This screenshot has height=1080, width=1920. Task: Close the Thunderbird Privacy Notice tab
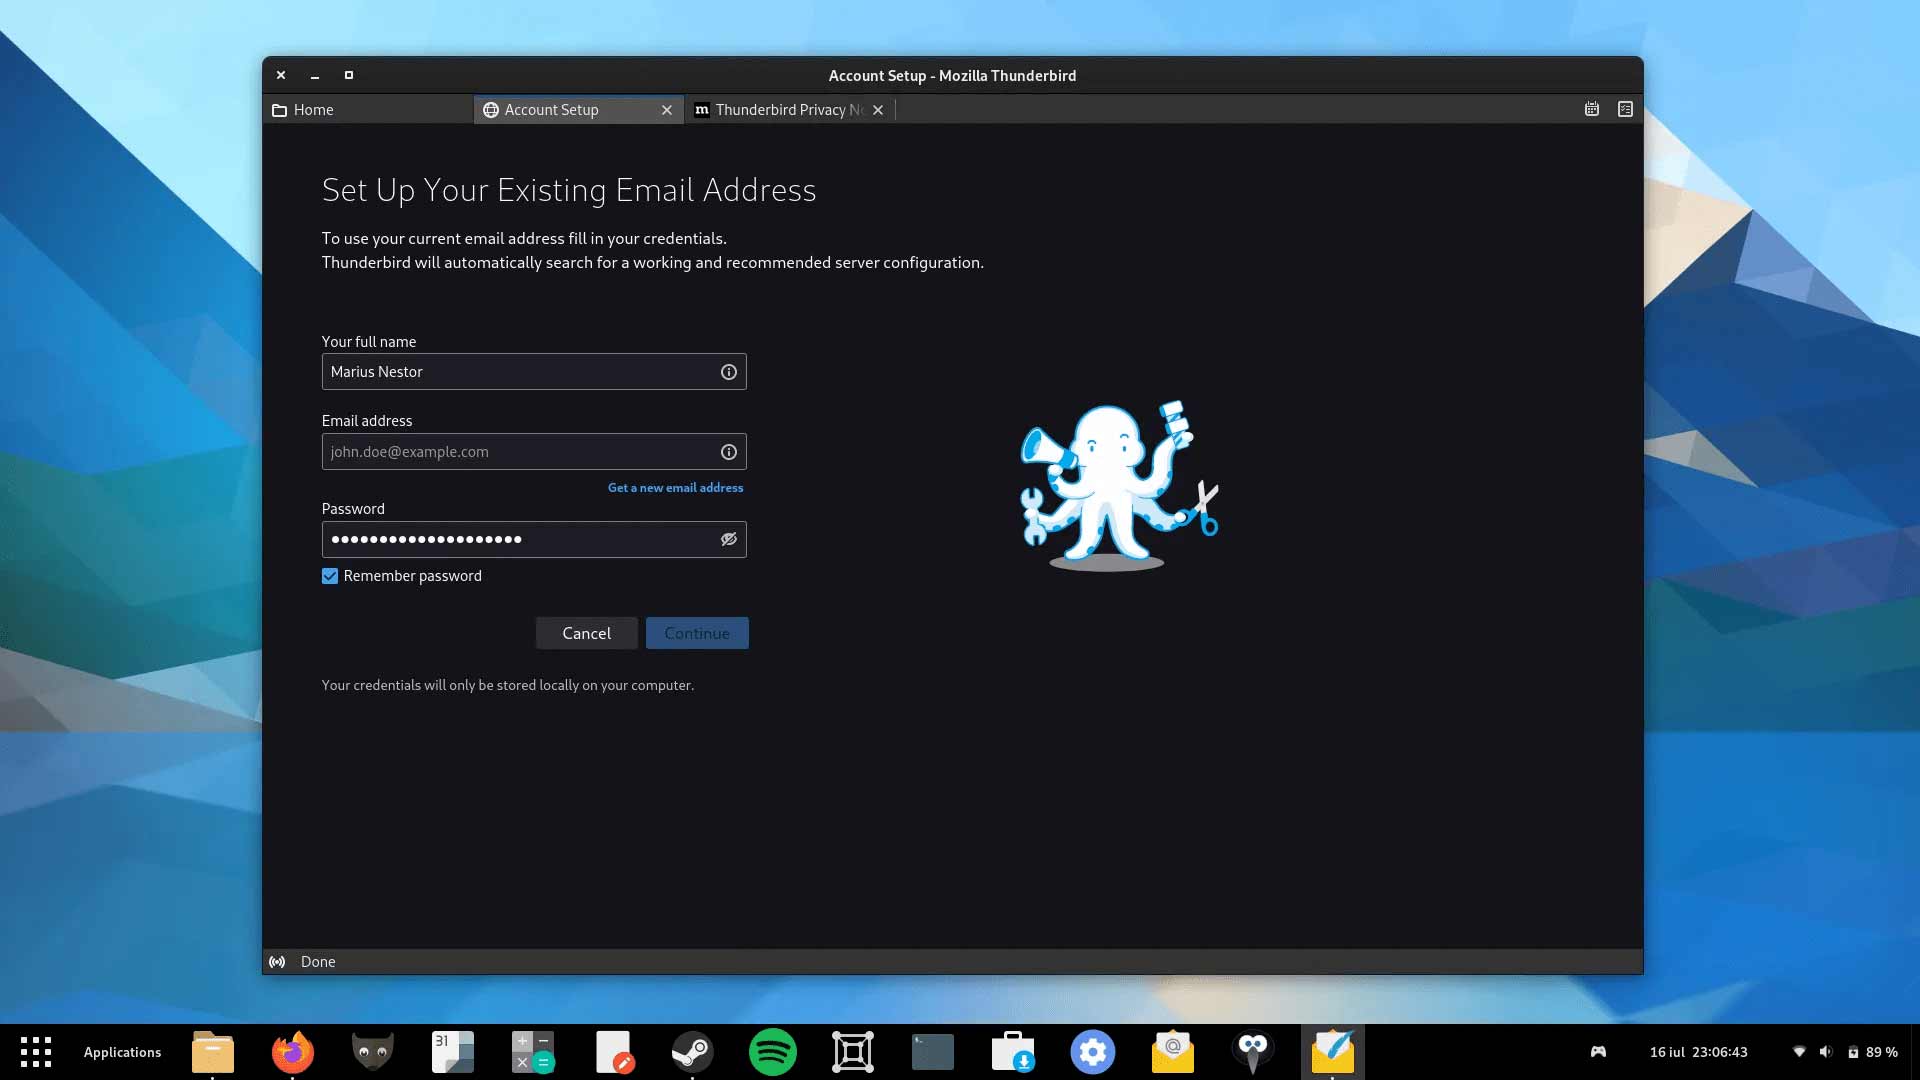click(878, 110)
